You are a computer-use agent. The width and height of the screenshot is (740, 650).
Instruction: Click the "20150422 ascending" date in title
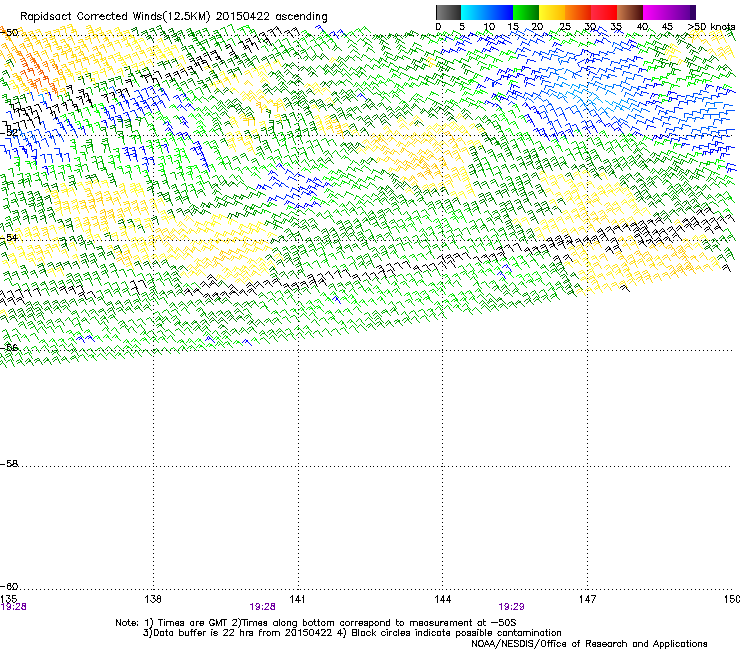click(x=272, y=16)
